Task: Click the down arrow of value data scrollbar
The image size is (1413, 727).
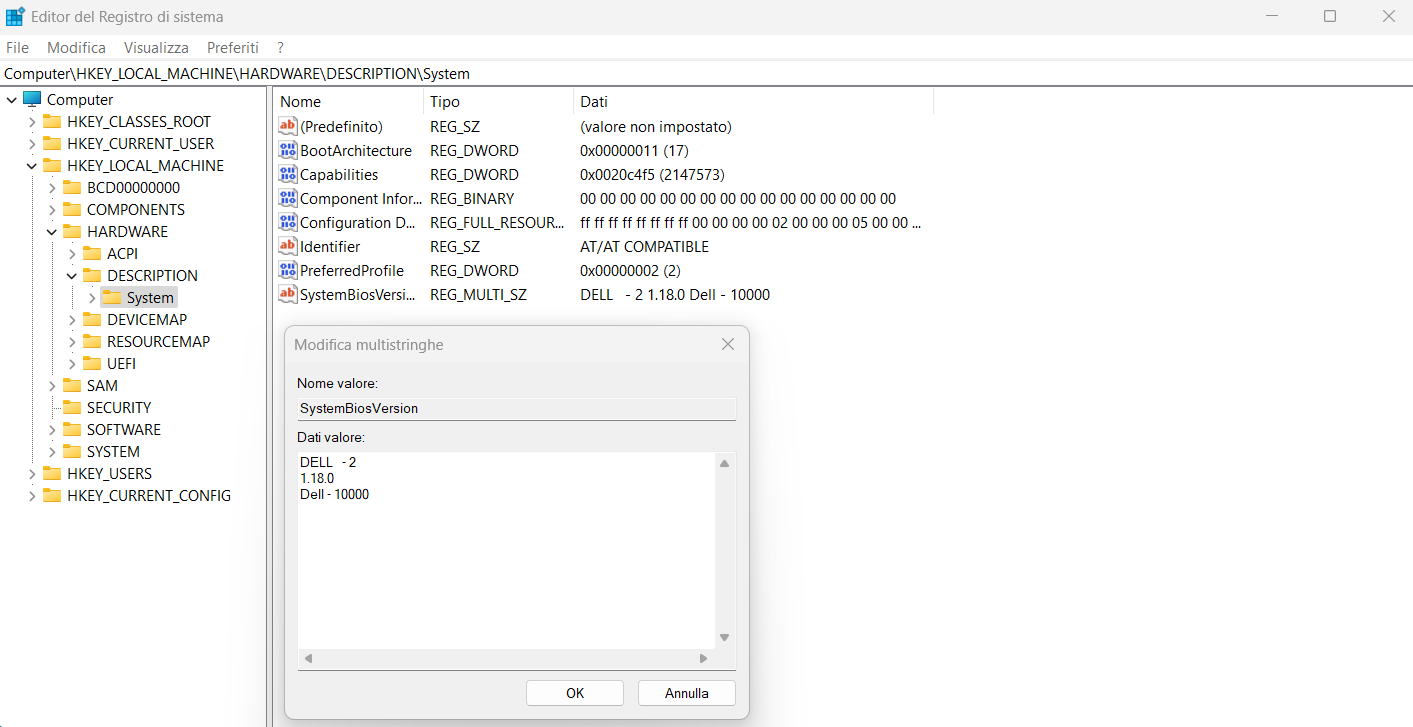Action: click(725, 638)
